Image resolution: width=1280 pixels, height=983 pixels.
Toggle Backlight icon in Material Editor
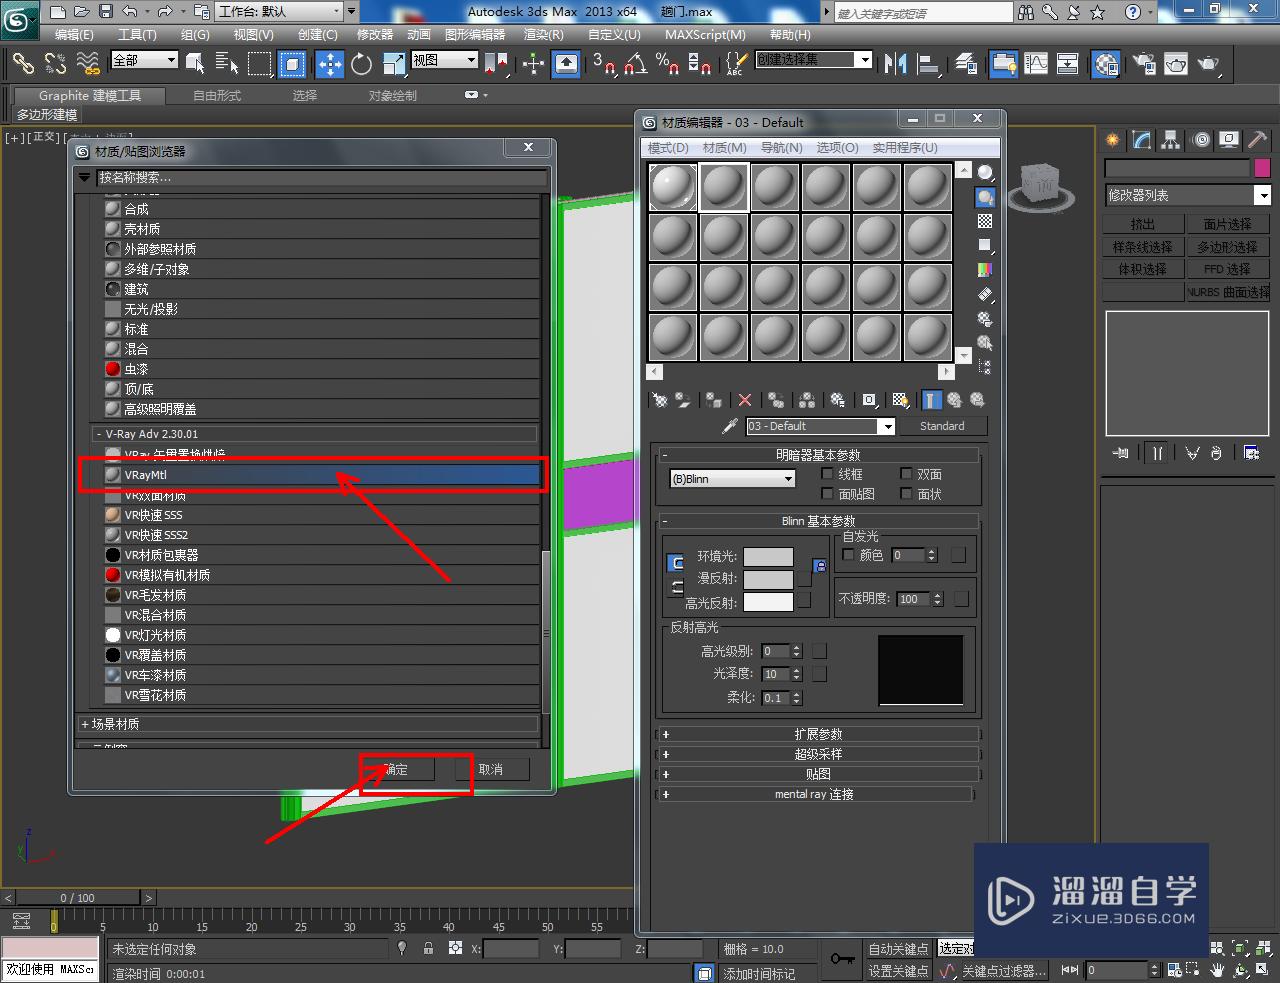[x=985, y=197]
